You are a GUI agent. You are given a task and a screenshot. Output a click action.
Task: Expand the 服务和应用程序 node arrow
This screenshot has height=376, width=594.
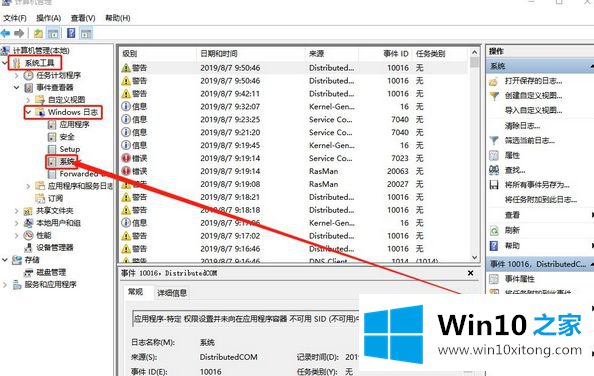click(5, 284)
